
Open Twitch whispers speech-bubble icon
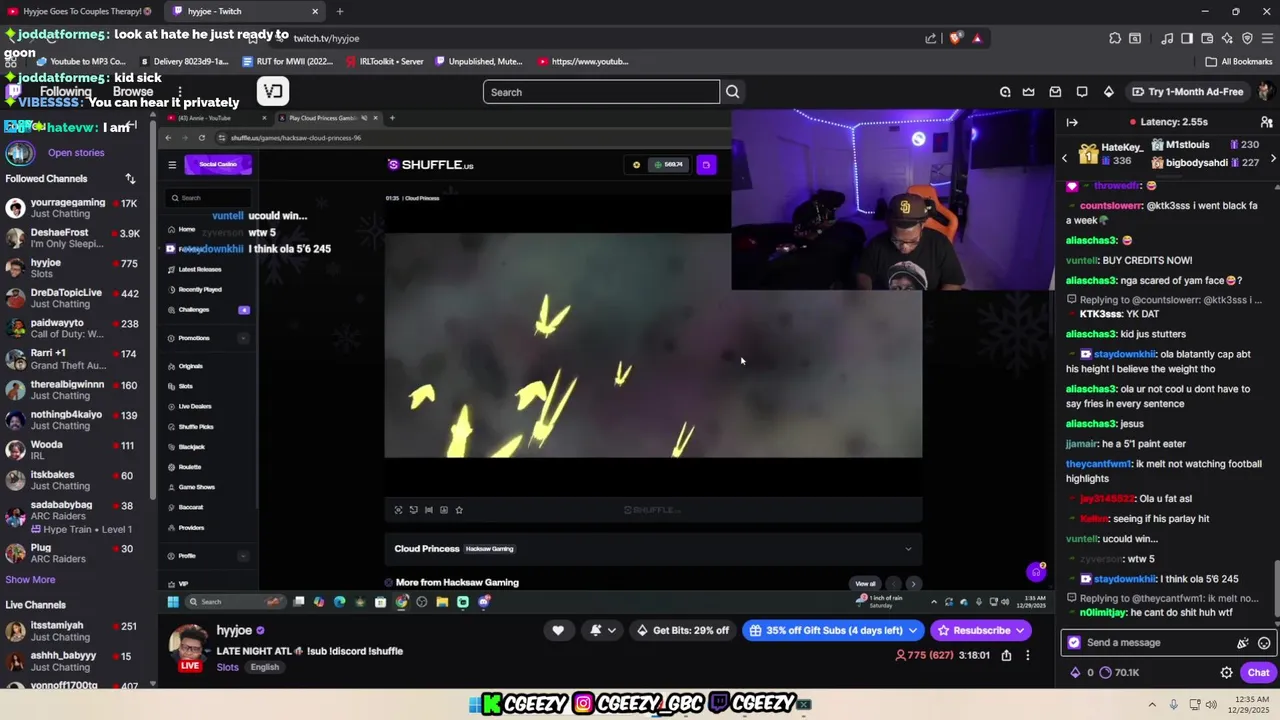tap(1082, 92)
